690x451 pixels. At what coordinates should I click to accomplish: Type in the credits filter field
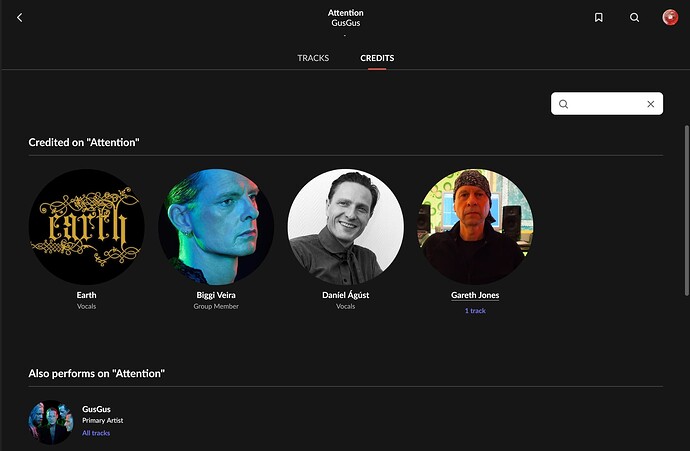[607, 104]
